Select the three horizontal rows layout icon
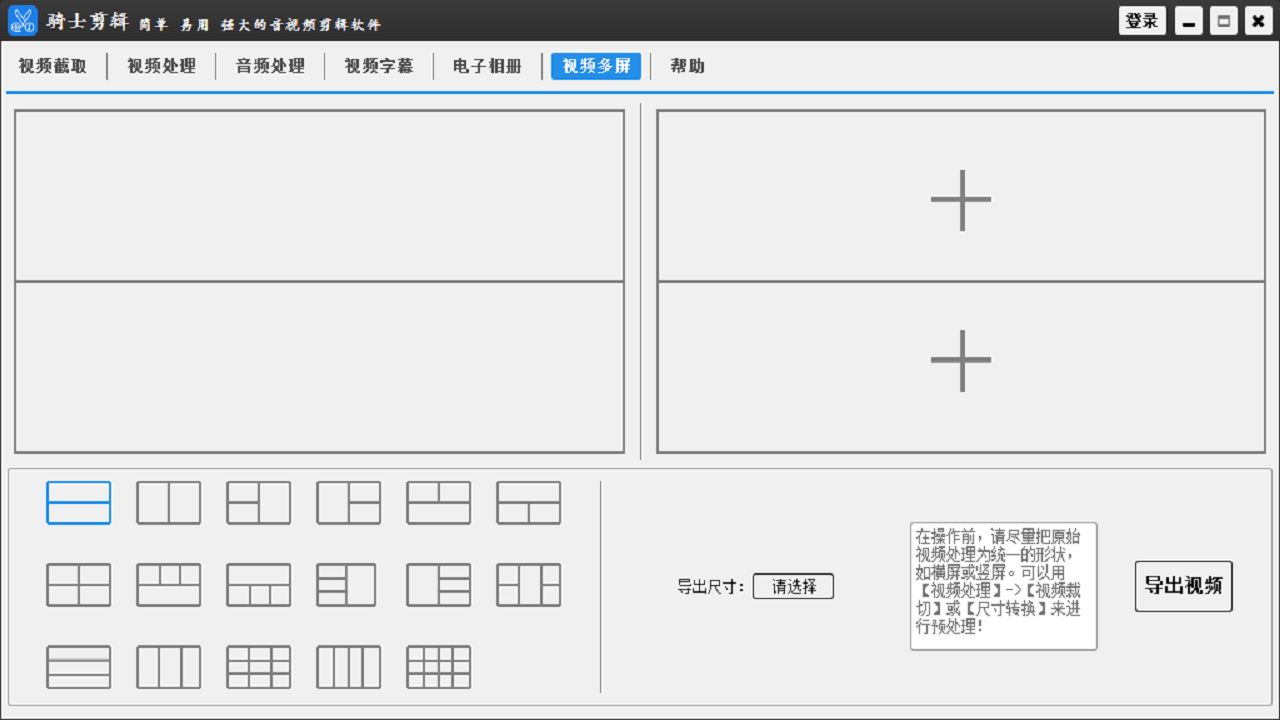Viewport: 1280px width, 720px height. (x=78, y=667)
